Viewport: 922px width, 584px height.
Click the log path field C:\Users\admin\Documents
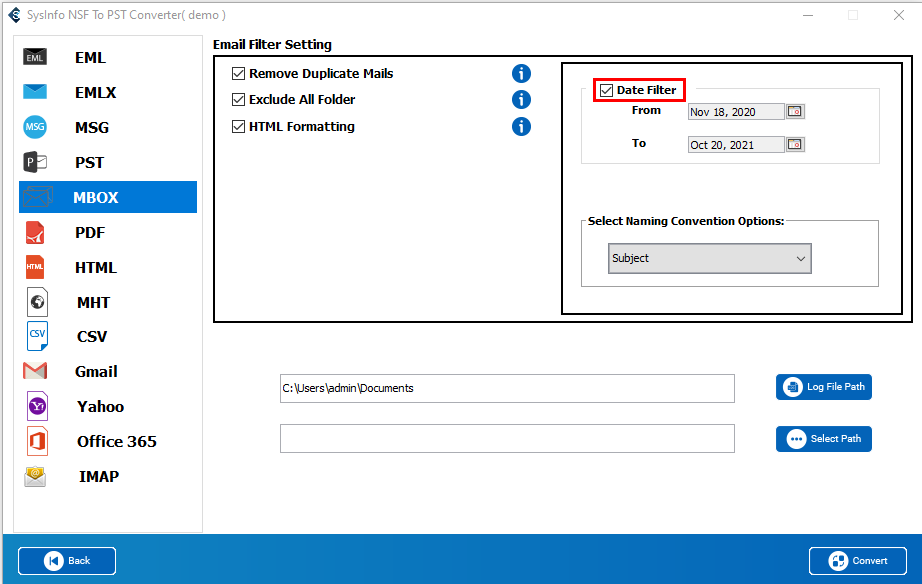(x=507, y=388)
